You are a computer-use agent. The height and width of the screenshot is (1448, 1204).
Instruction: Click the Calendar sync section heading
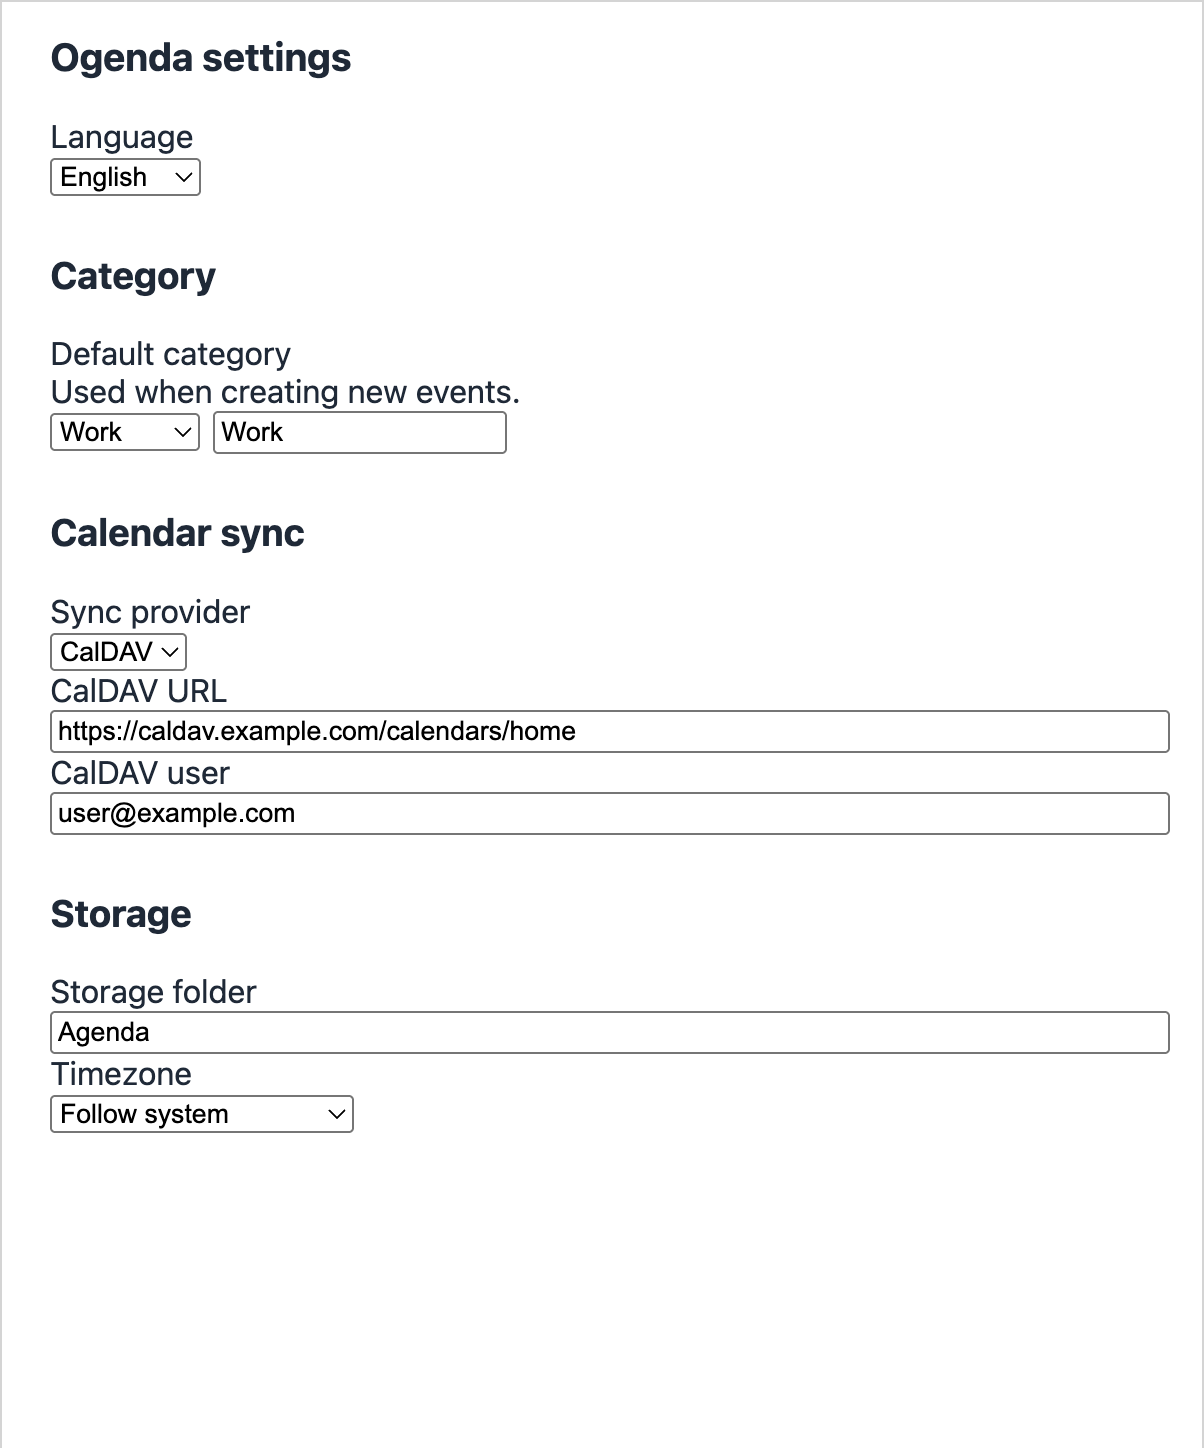click(178, 533)
